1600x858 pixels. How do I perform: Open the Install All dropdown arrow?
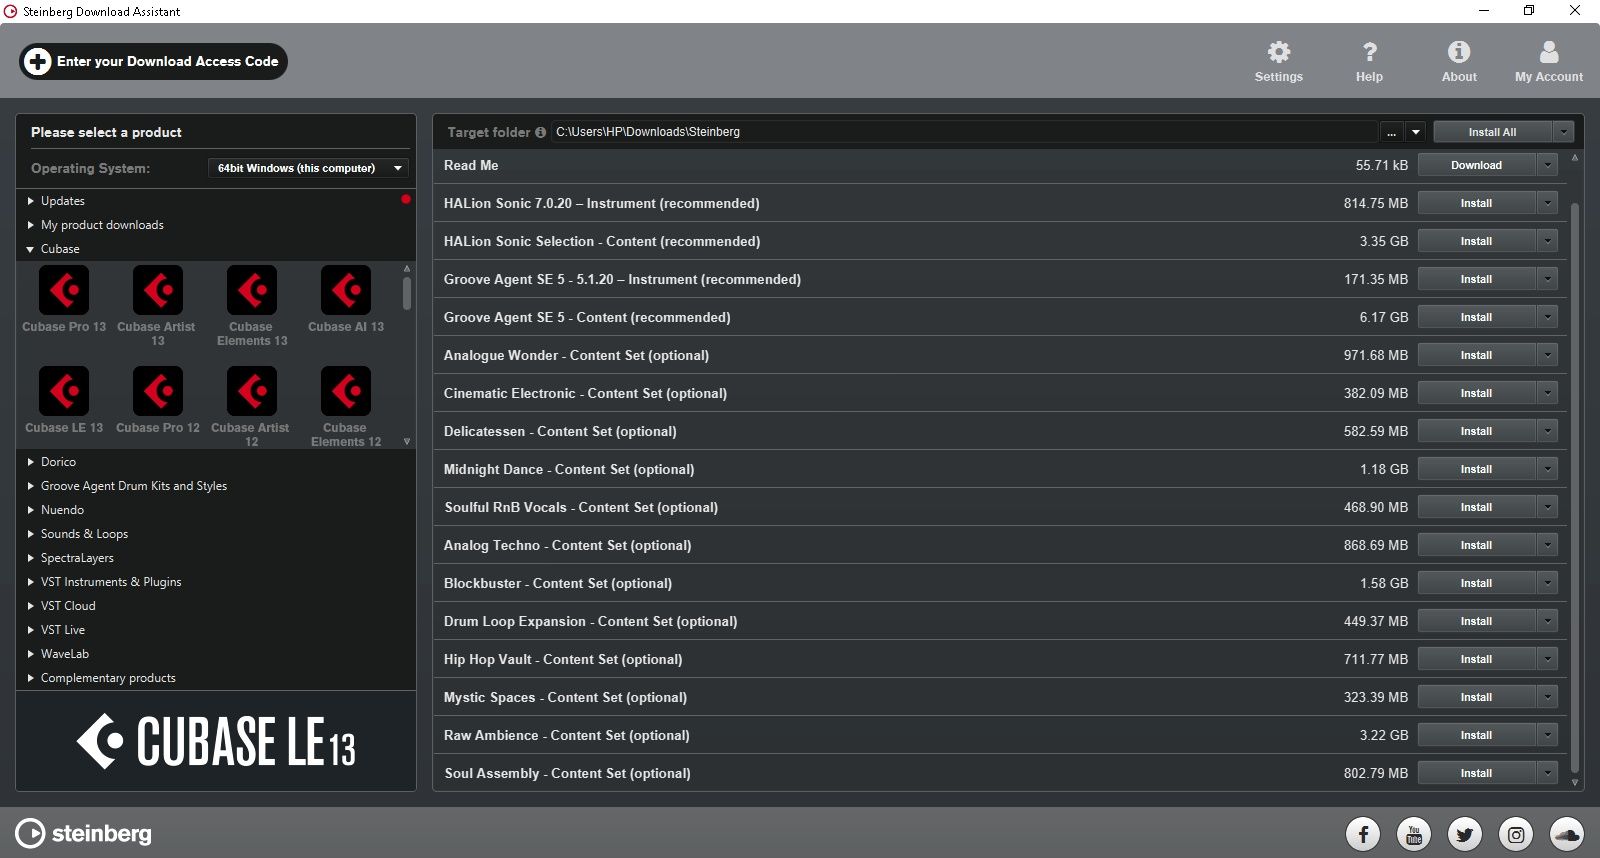click(1563, 132)
